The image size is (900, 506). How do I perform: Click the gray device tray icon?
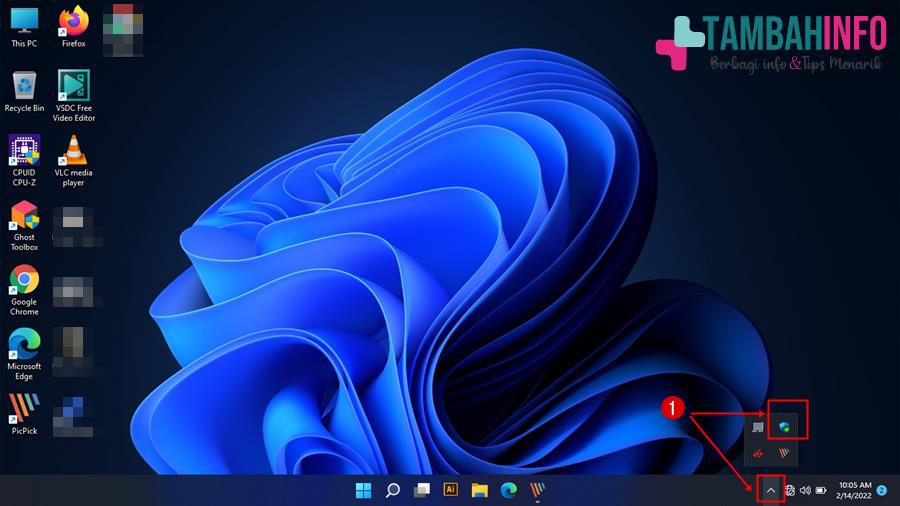[x=758, y=427]
